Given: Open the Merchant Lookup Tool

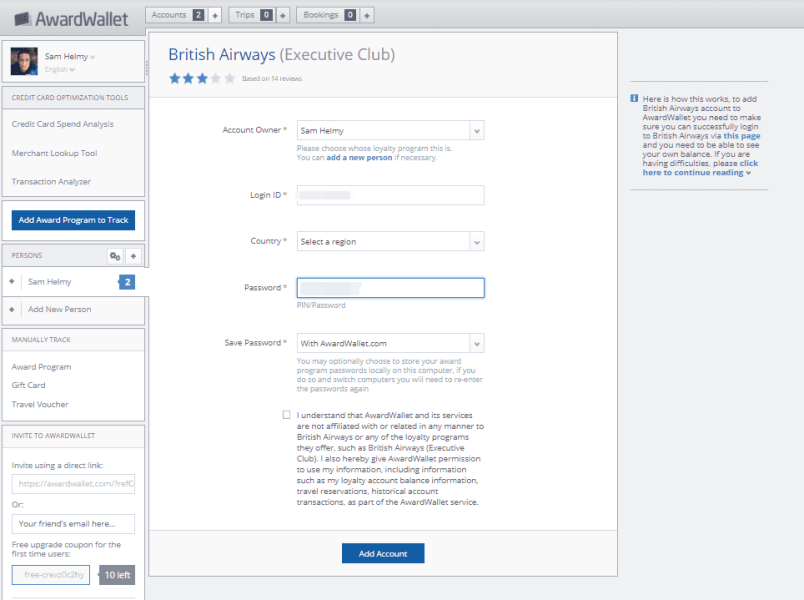Looking at the screenshot, I should pos(54,153).
